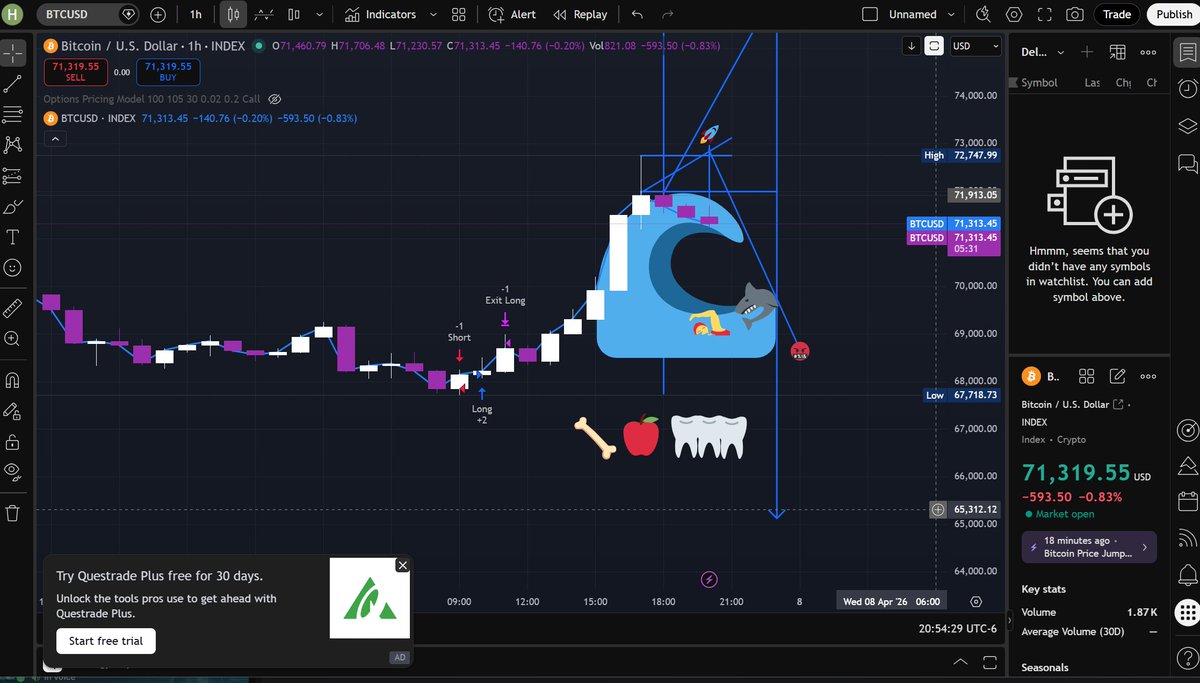Open watchlist advanced view table icon

pyautogui.click(x=1117, y=52)
